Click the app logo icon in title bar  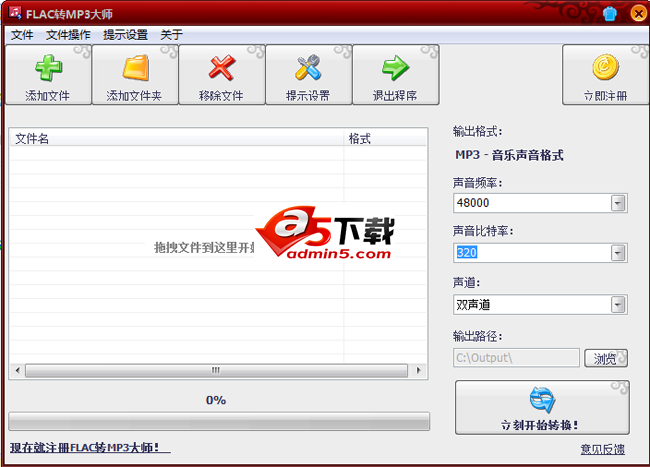[15, 12]
